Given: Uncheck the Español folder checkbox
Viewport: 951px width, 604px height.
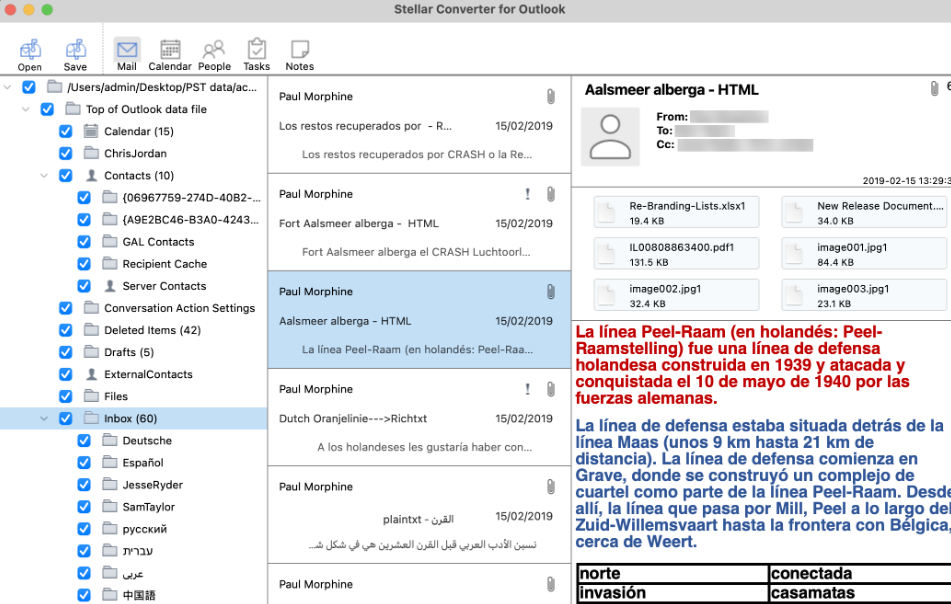Looking at the screenshot, I should [x=84, y=463].
